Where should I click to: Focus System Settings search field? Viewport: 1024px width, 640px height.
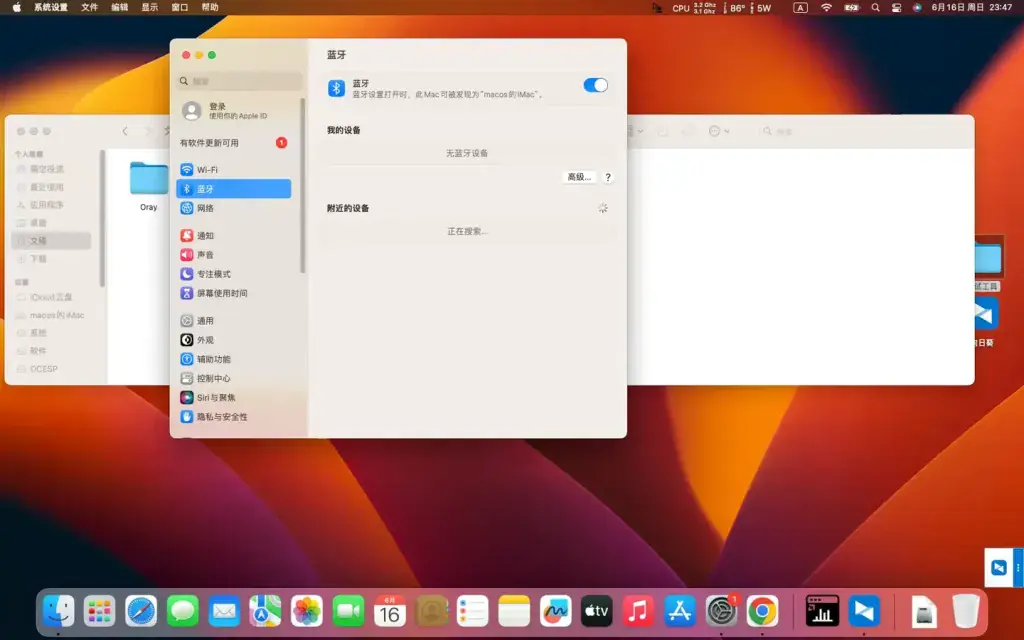(x=239, y=81)
